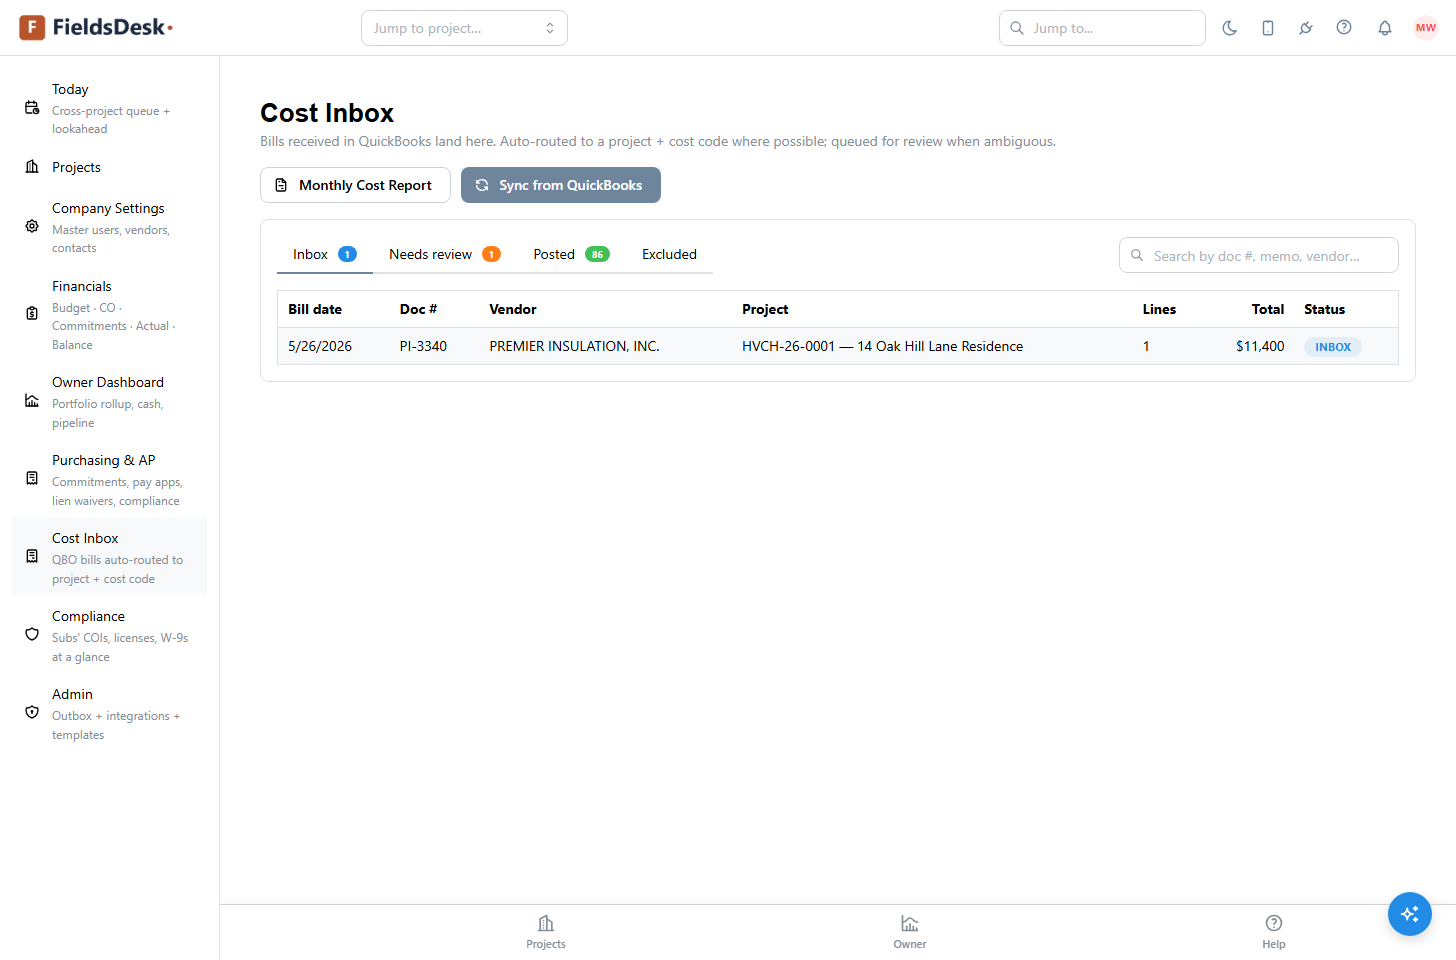Click the Project column header
This screenshot has width=1456, height=960.
(x=765, y=309)
